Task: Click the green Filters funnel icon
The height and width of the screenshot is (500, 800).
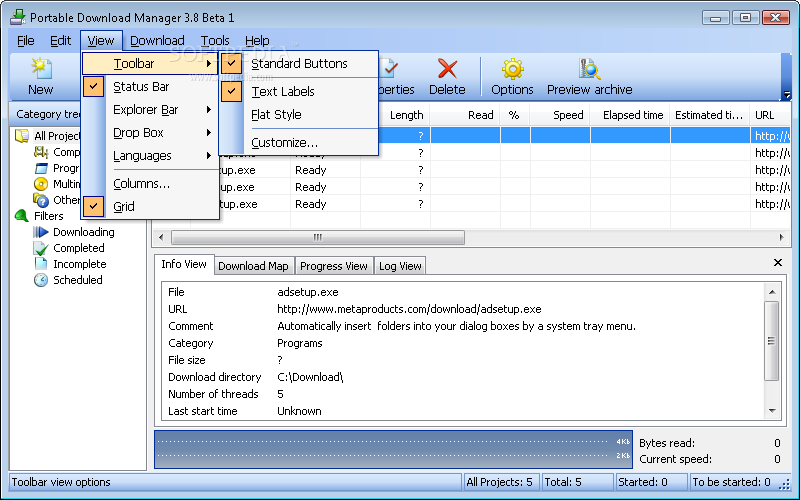Action: point(21,215)
